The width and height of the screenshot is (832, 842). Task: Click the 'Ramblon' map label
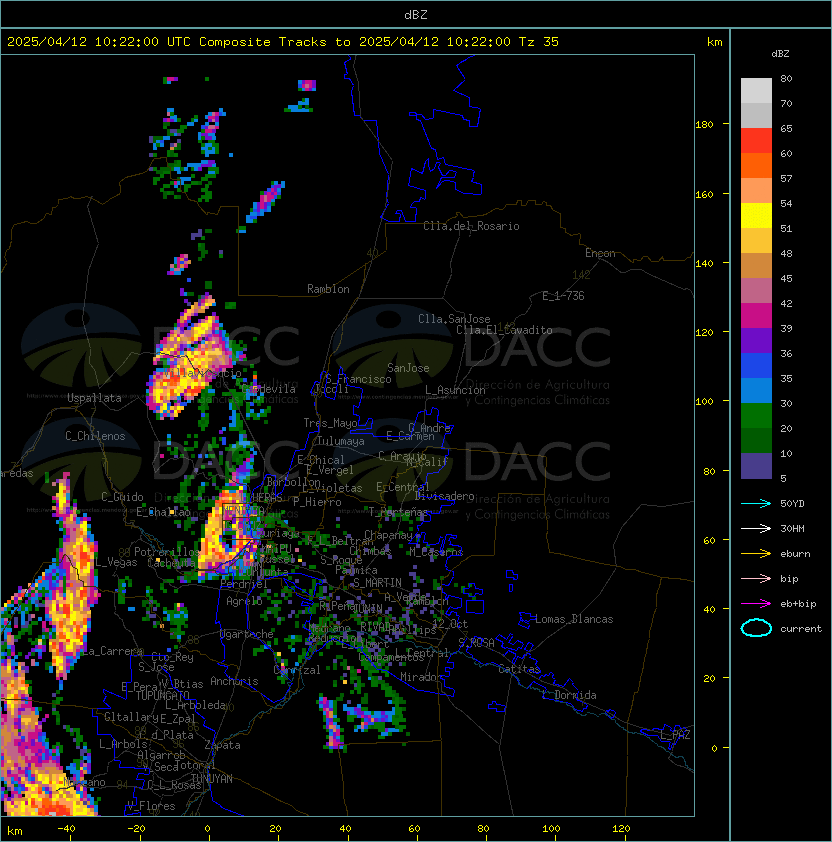pyautogui.click(x=328, y=289)
